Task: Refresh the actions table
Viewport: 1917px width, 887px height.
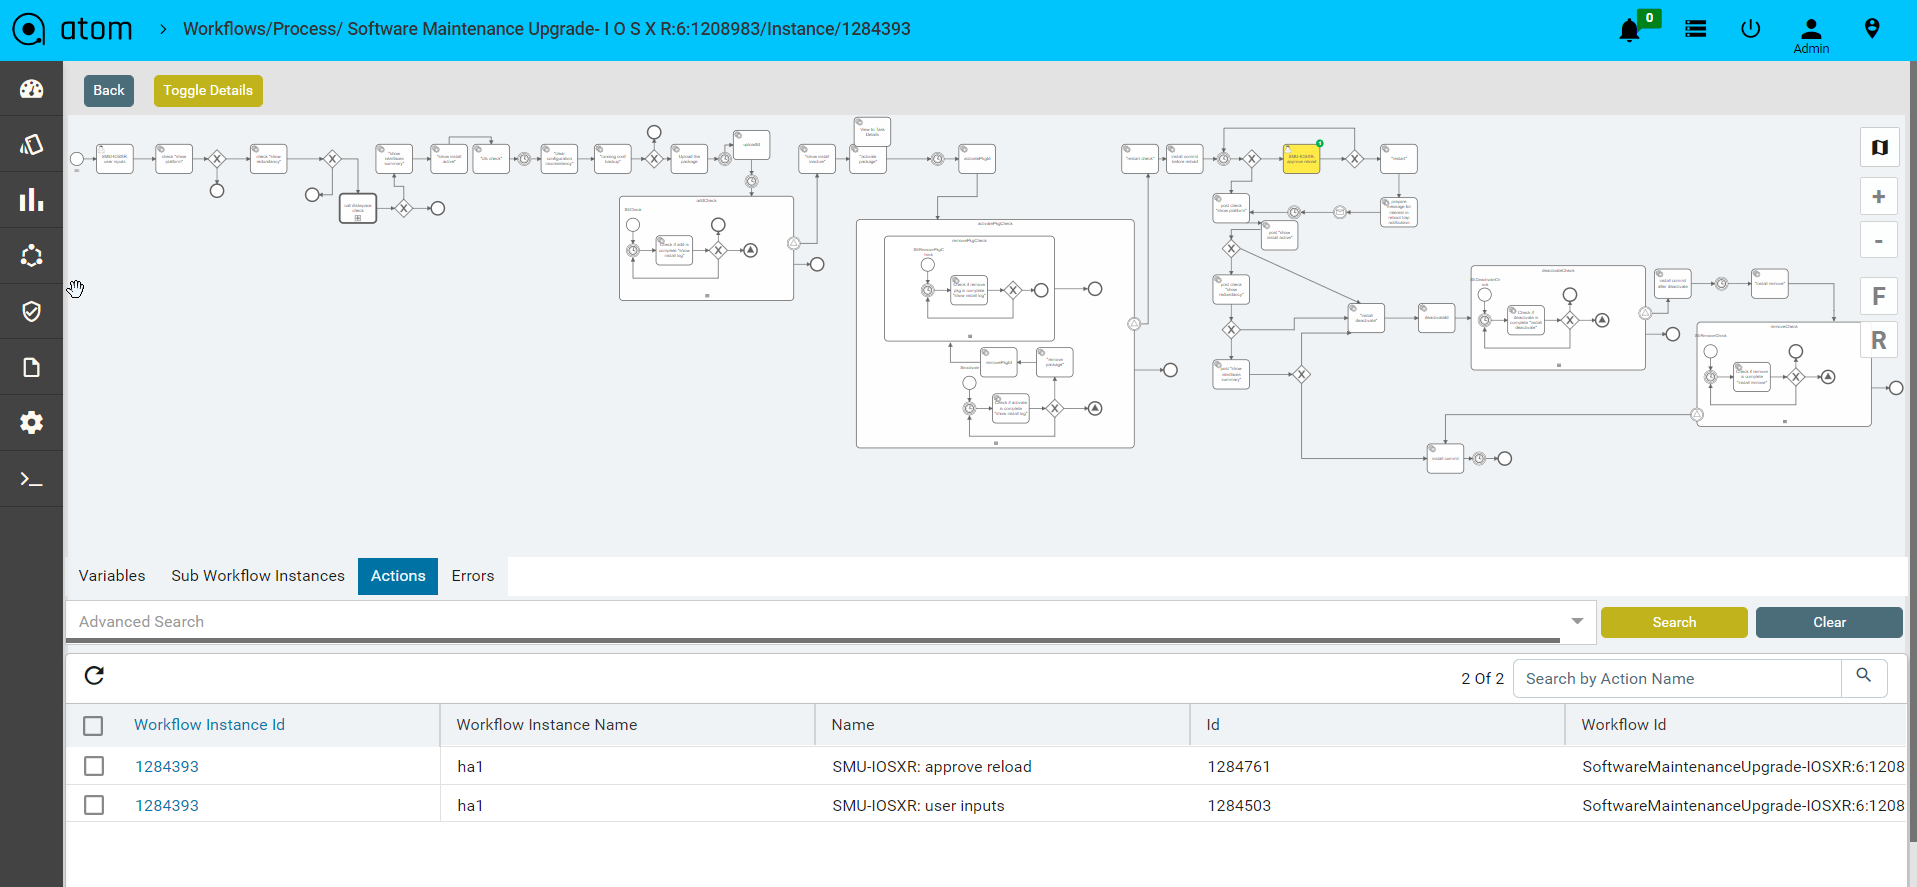Action: coord(94,676)
